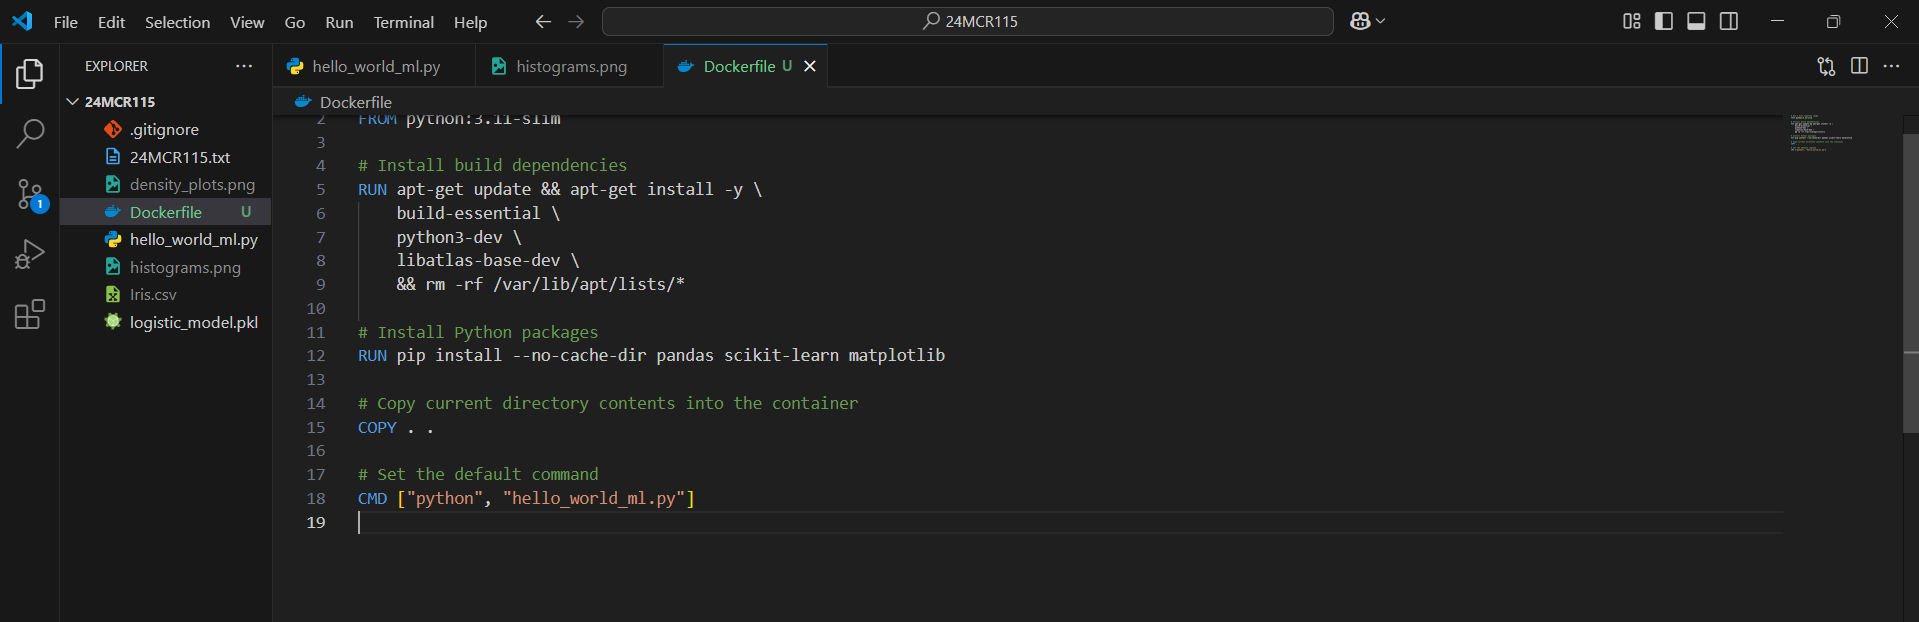Open the Explorer view in activity bar
The height and width of the screenshot is (622, 1919).
point(30,73)
